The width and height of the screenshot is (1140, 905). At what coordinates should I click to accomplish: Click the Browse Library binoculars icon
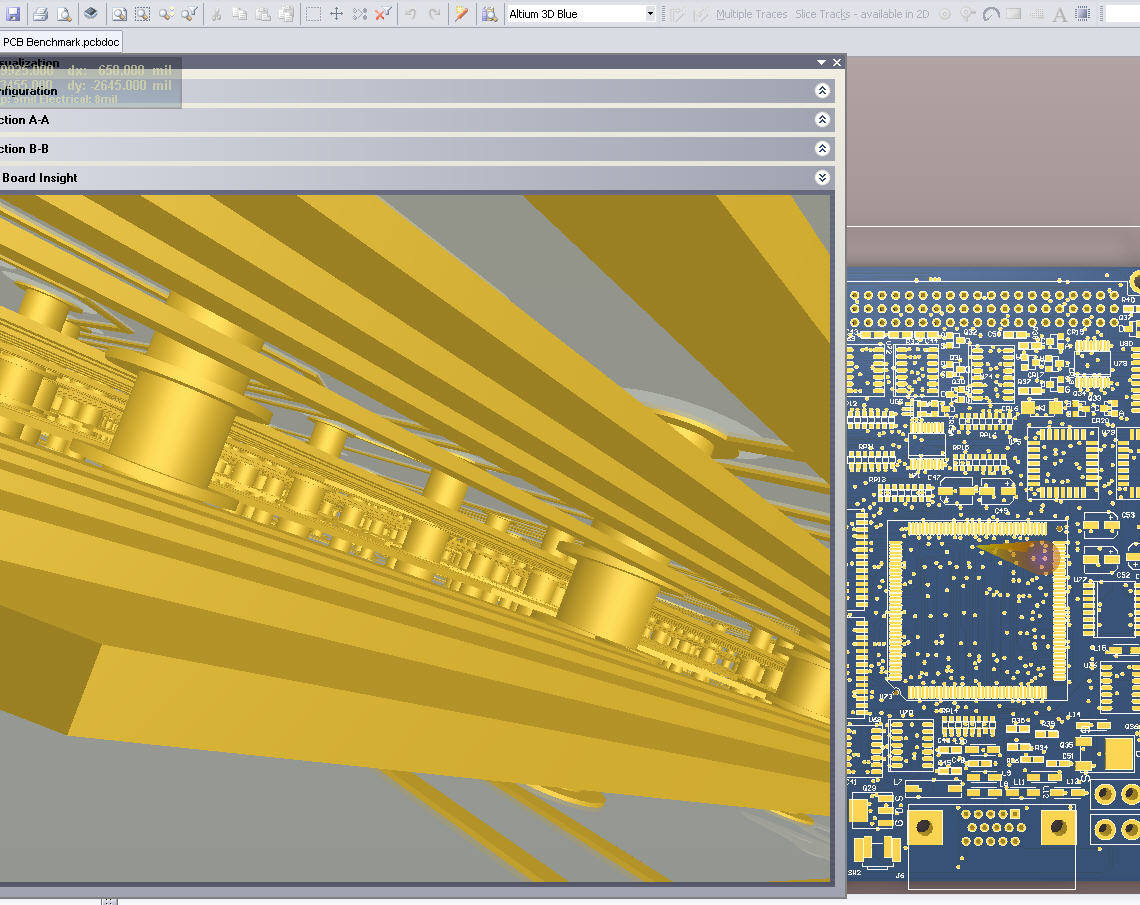490,13
